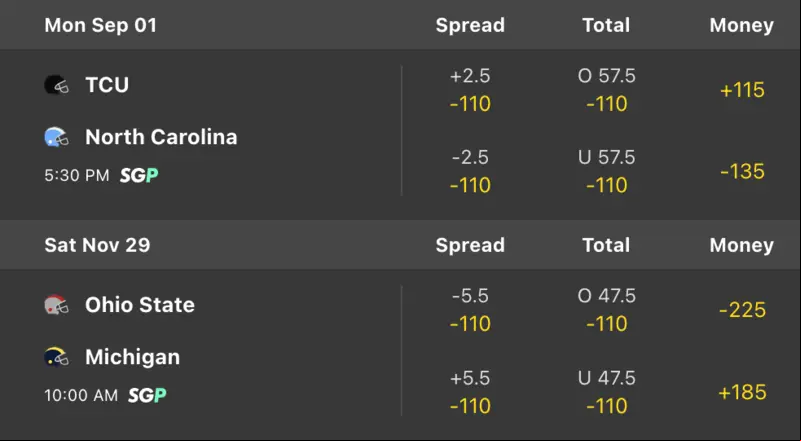Select TCU +2.5 spread bet
Screen dimensions: 801x441
click(x=470, y=90)
